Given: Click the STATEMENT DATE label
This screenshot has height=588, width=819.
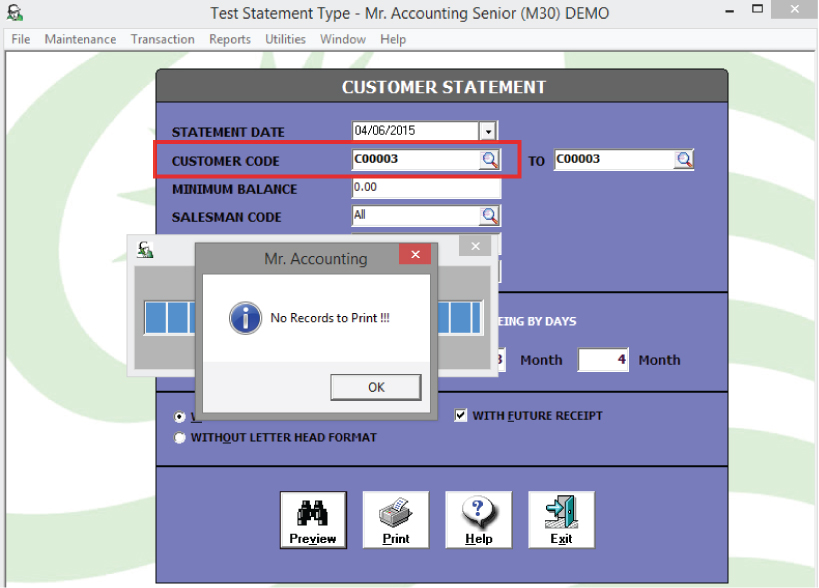Looking at the screenshot, I should [x=228, y=132].
